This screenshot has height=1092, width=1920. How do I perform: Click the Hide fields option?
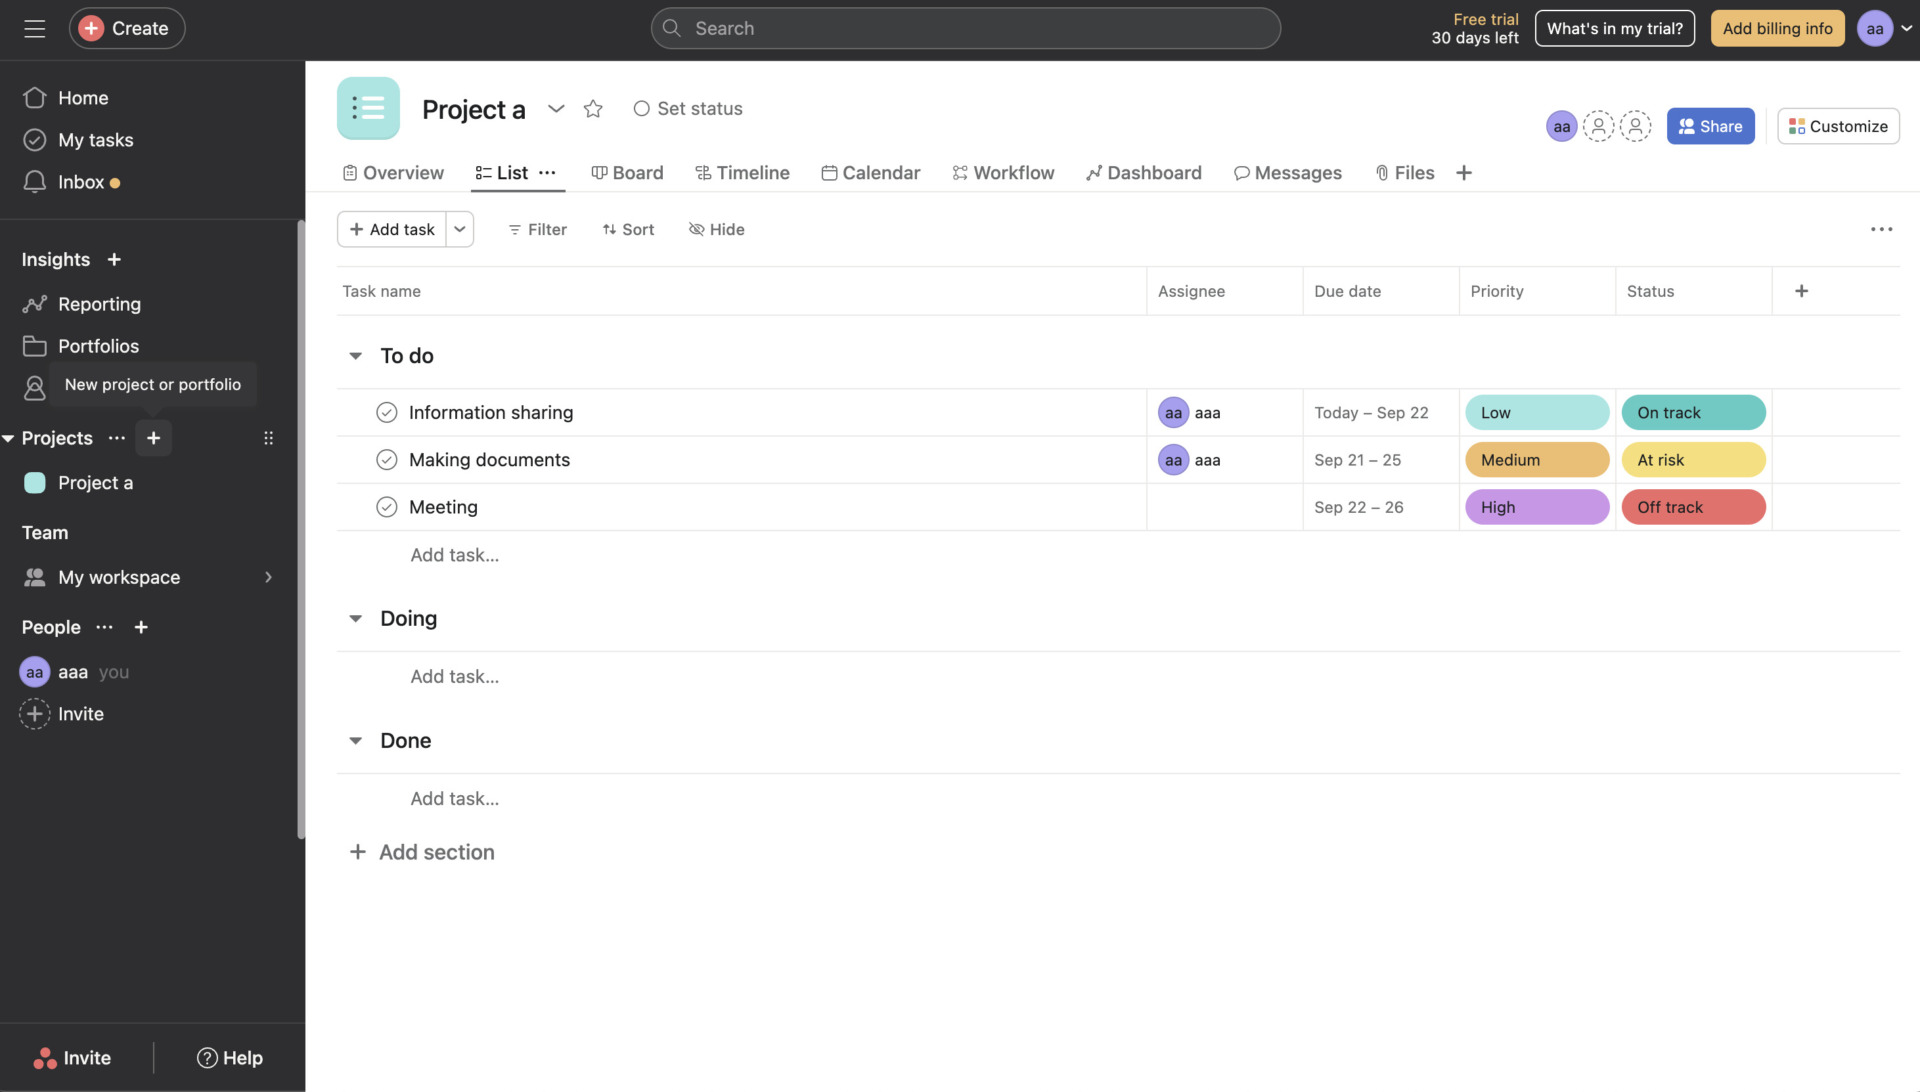[716, 229]
